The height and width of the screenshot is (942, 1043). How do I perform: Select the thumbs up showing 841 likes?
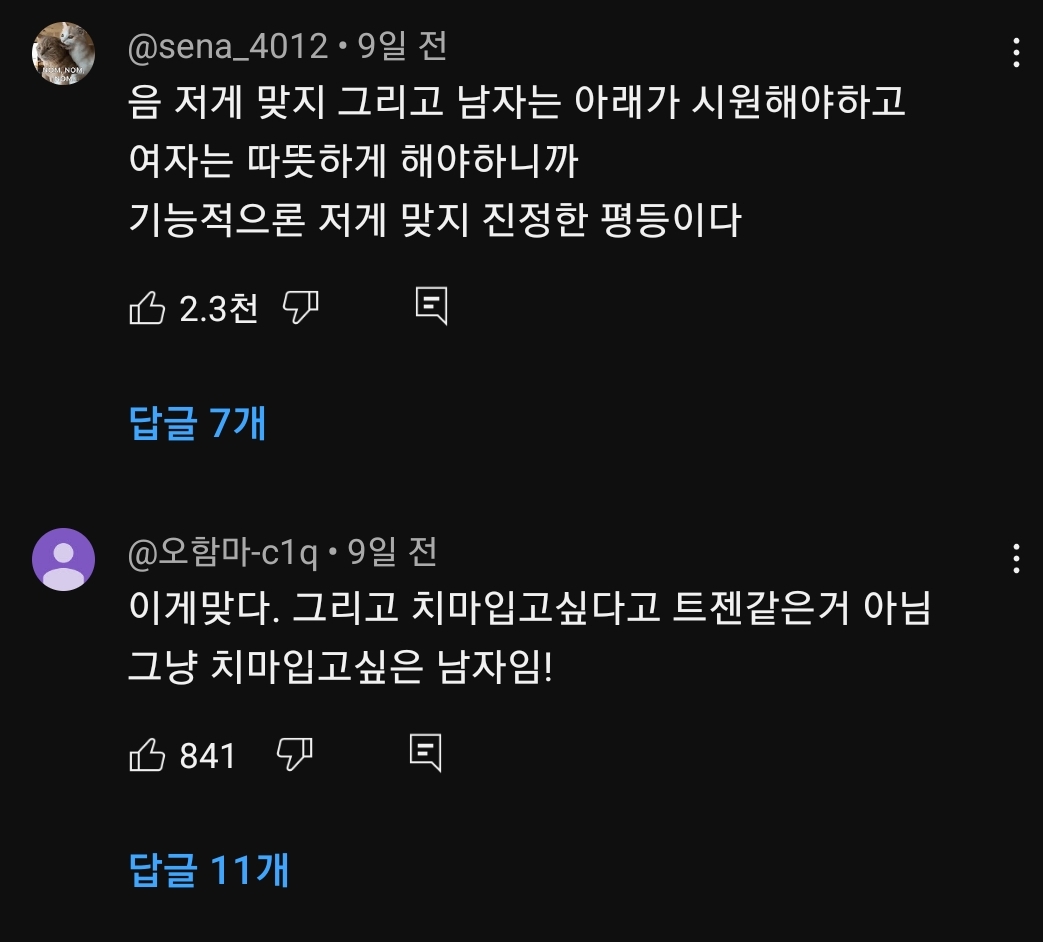(150, 757)
